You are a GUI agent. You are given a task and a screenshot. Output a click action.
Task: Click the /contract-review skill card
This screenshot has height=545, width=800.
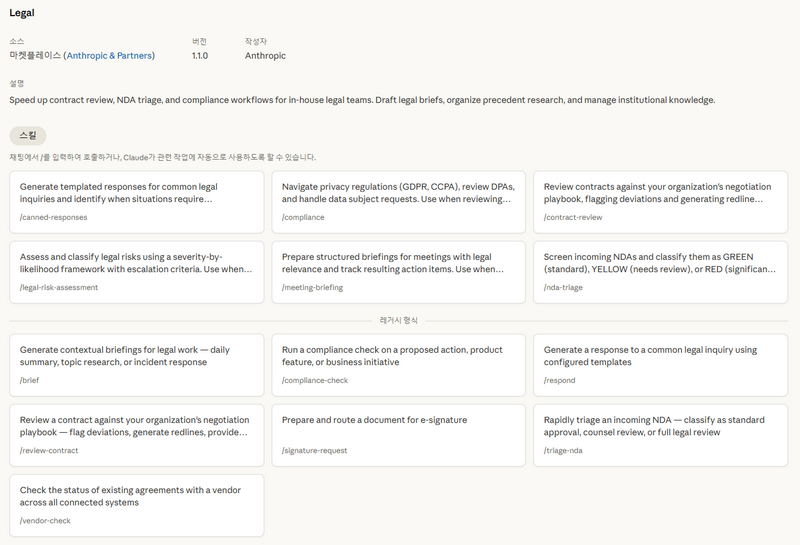click(x=661, y=202)
